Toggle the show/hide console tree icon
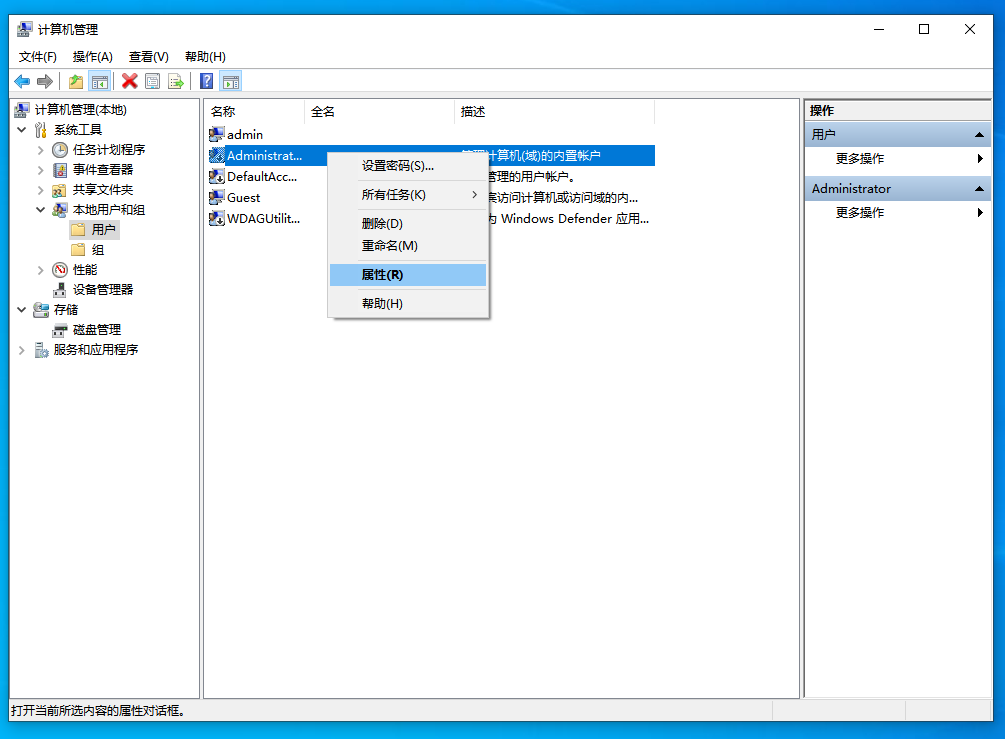Viewport: 1005px width, 739px height. tap(99, 81)
